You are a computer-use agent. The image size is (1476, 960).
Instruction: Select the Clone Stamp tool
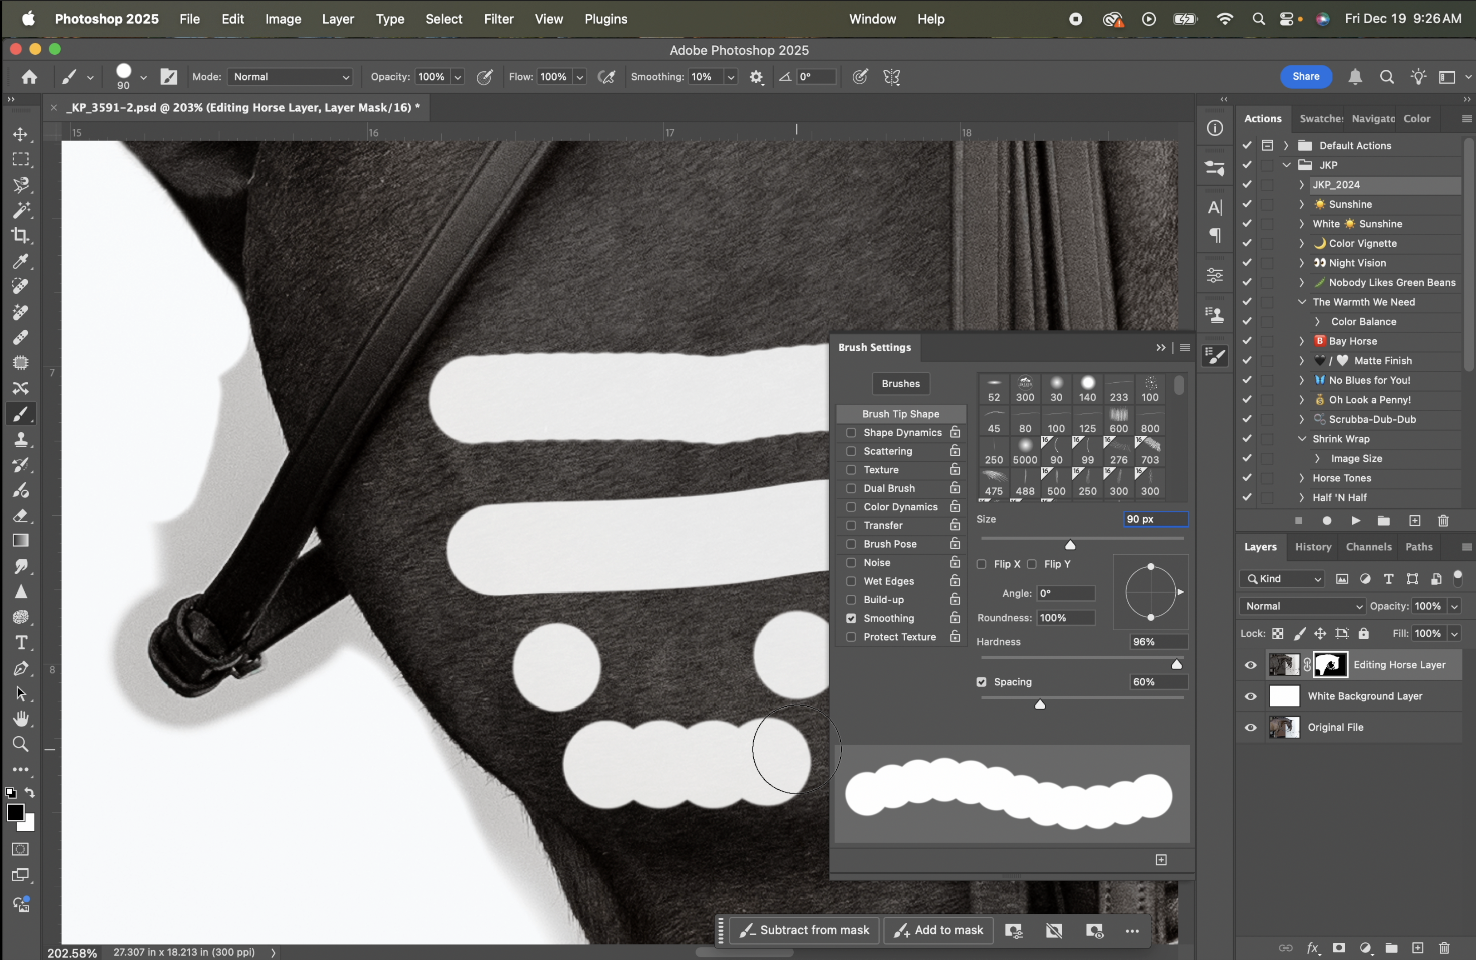20,440
